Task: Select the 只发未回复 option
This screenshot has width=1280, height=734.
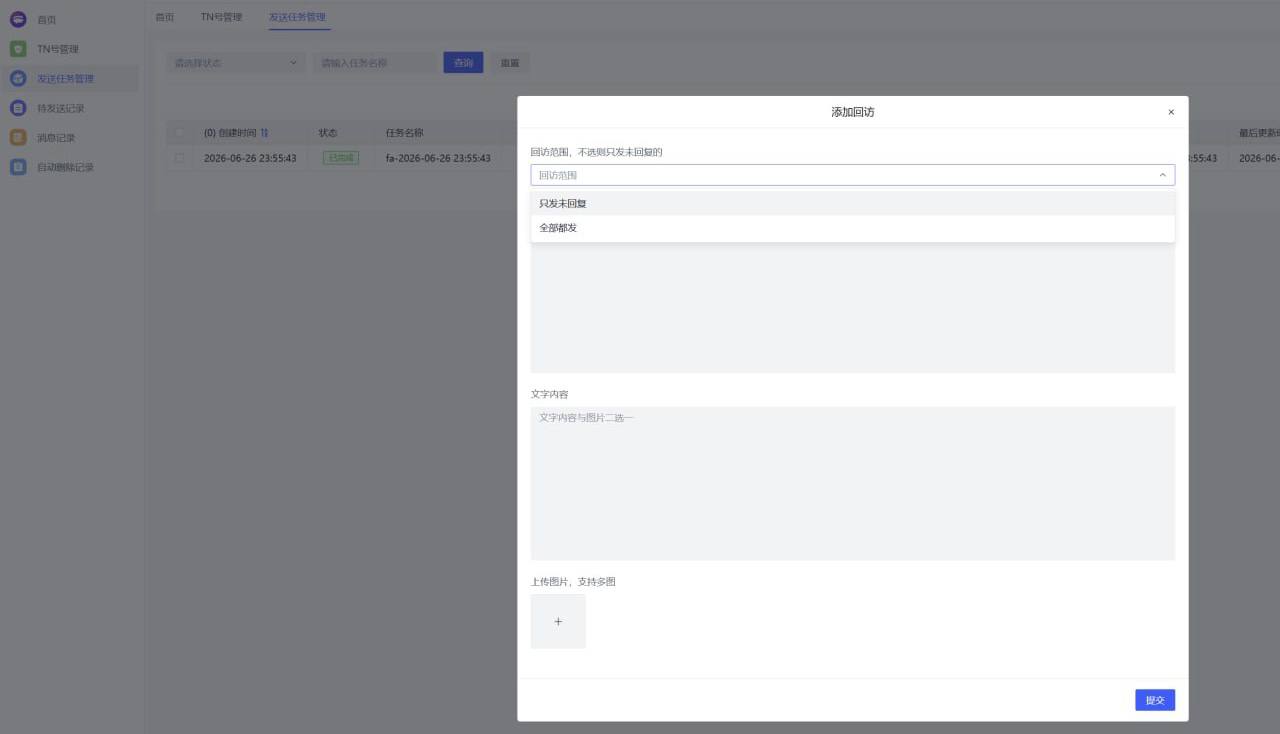Action: [x=853, y=203]
